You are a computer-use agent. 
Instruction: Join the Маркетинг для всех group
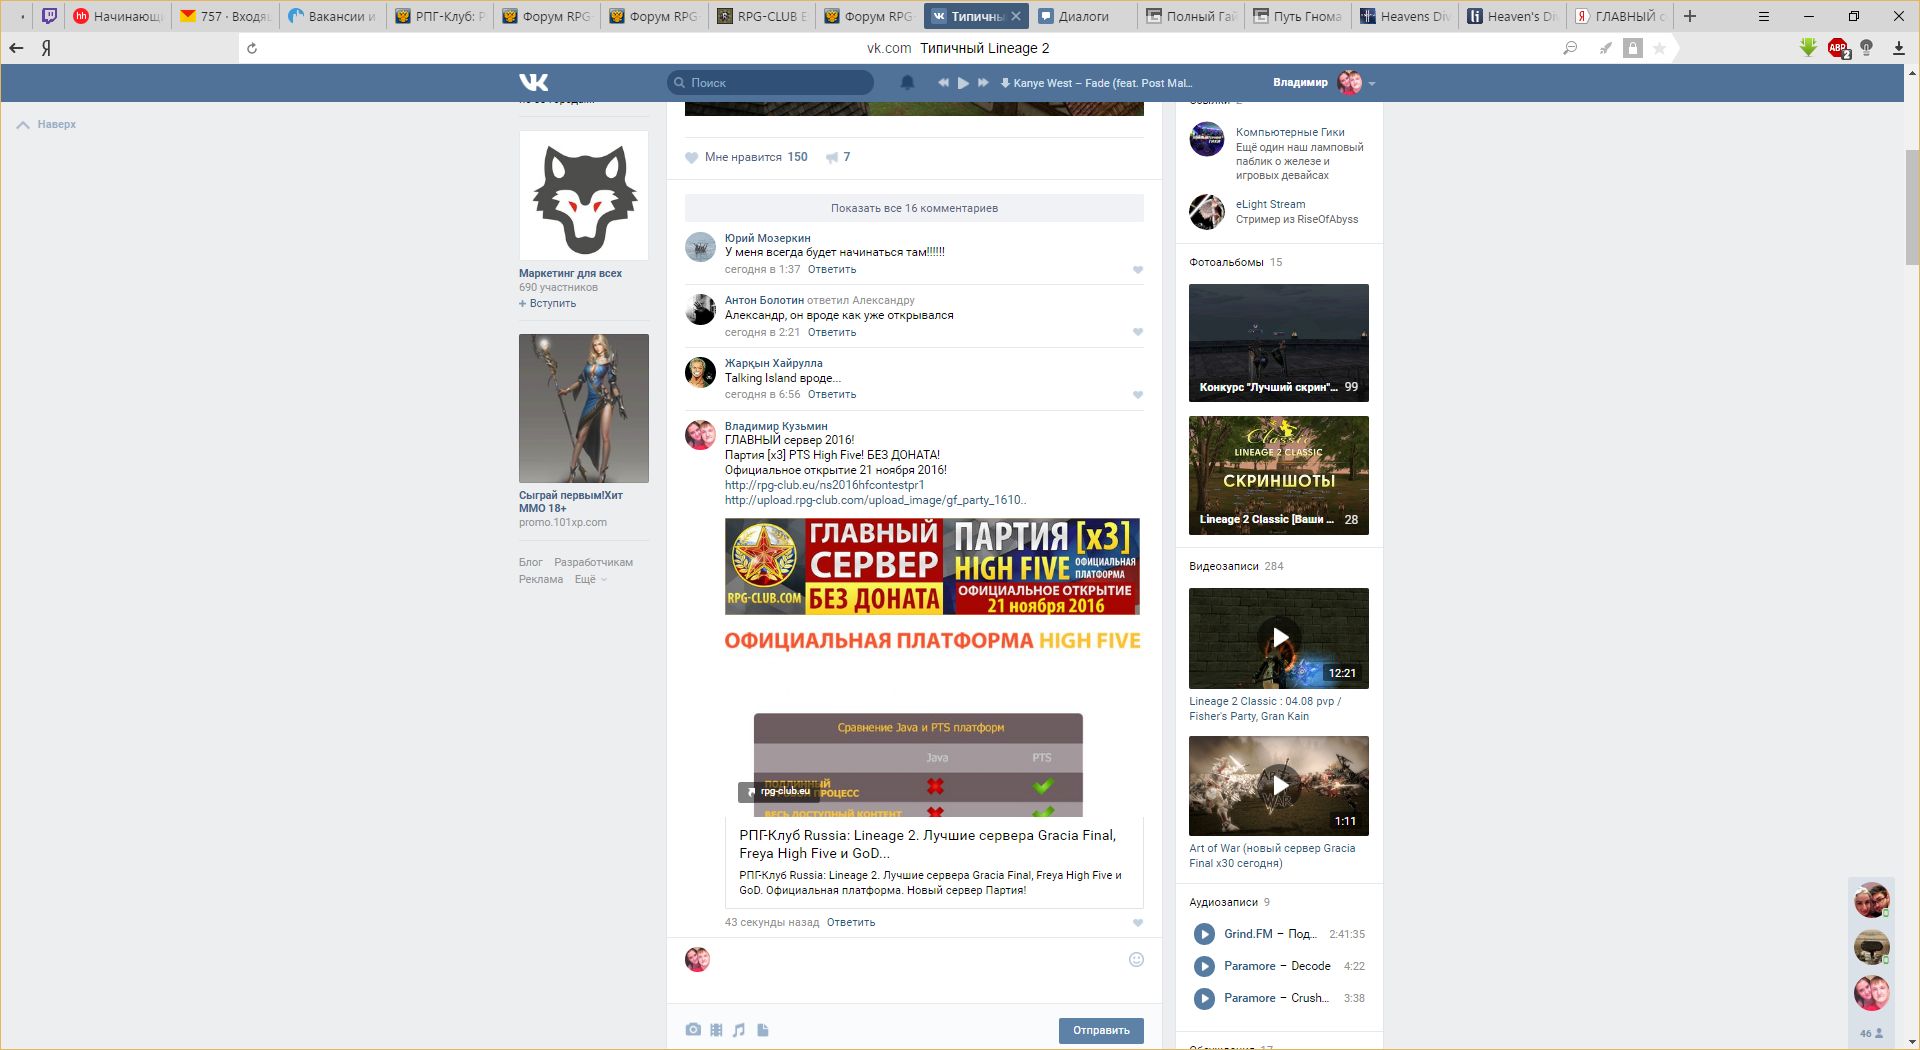[548, 304]
